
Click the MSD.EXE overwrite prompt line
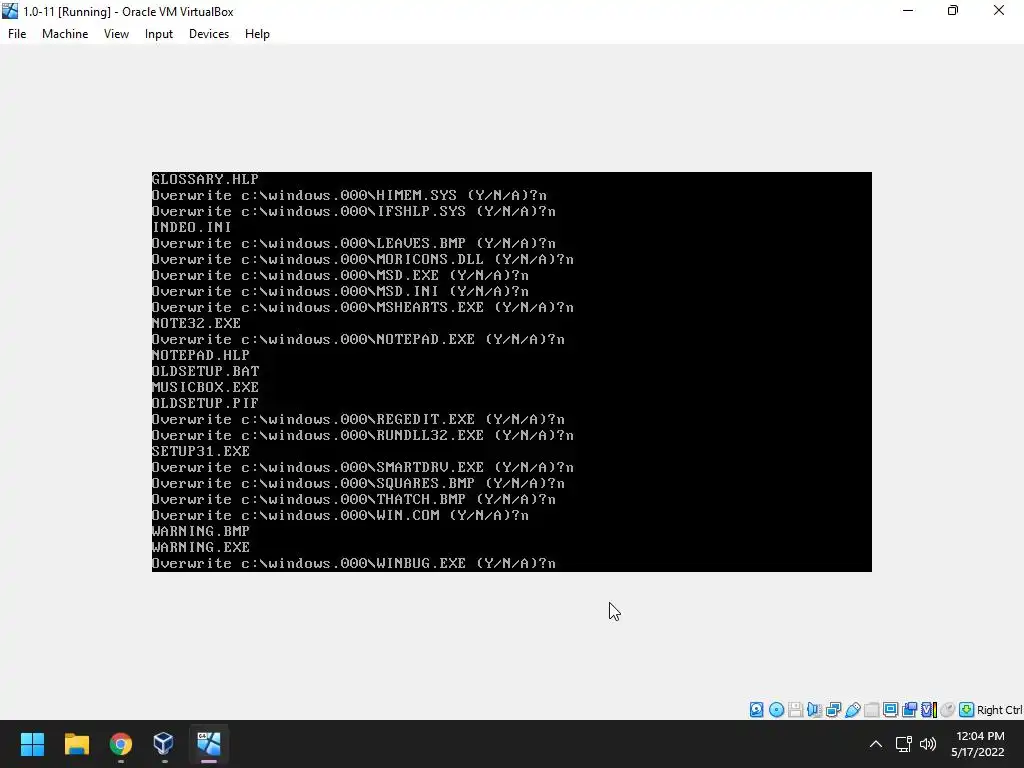click(x=340, y=275)
